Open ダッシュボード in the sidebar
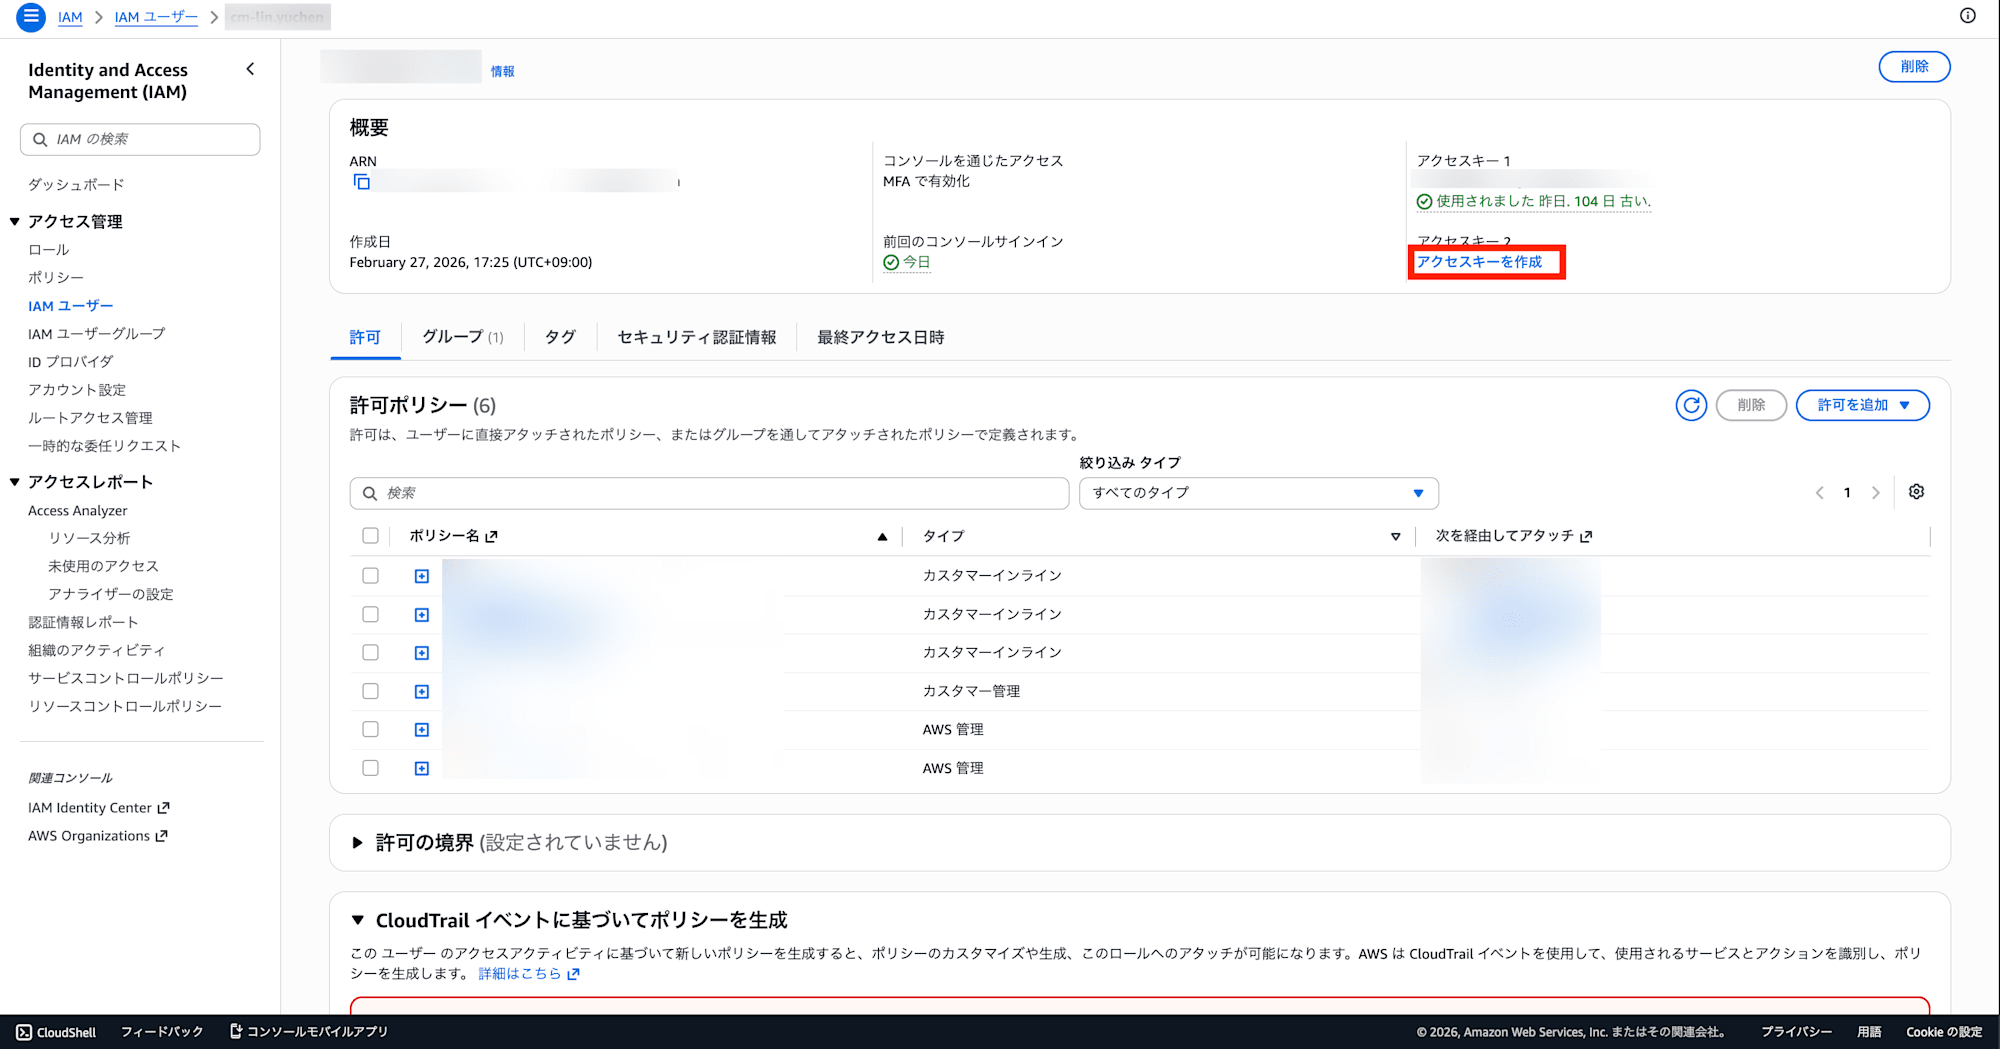 click(x=76, y=185)
